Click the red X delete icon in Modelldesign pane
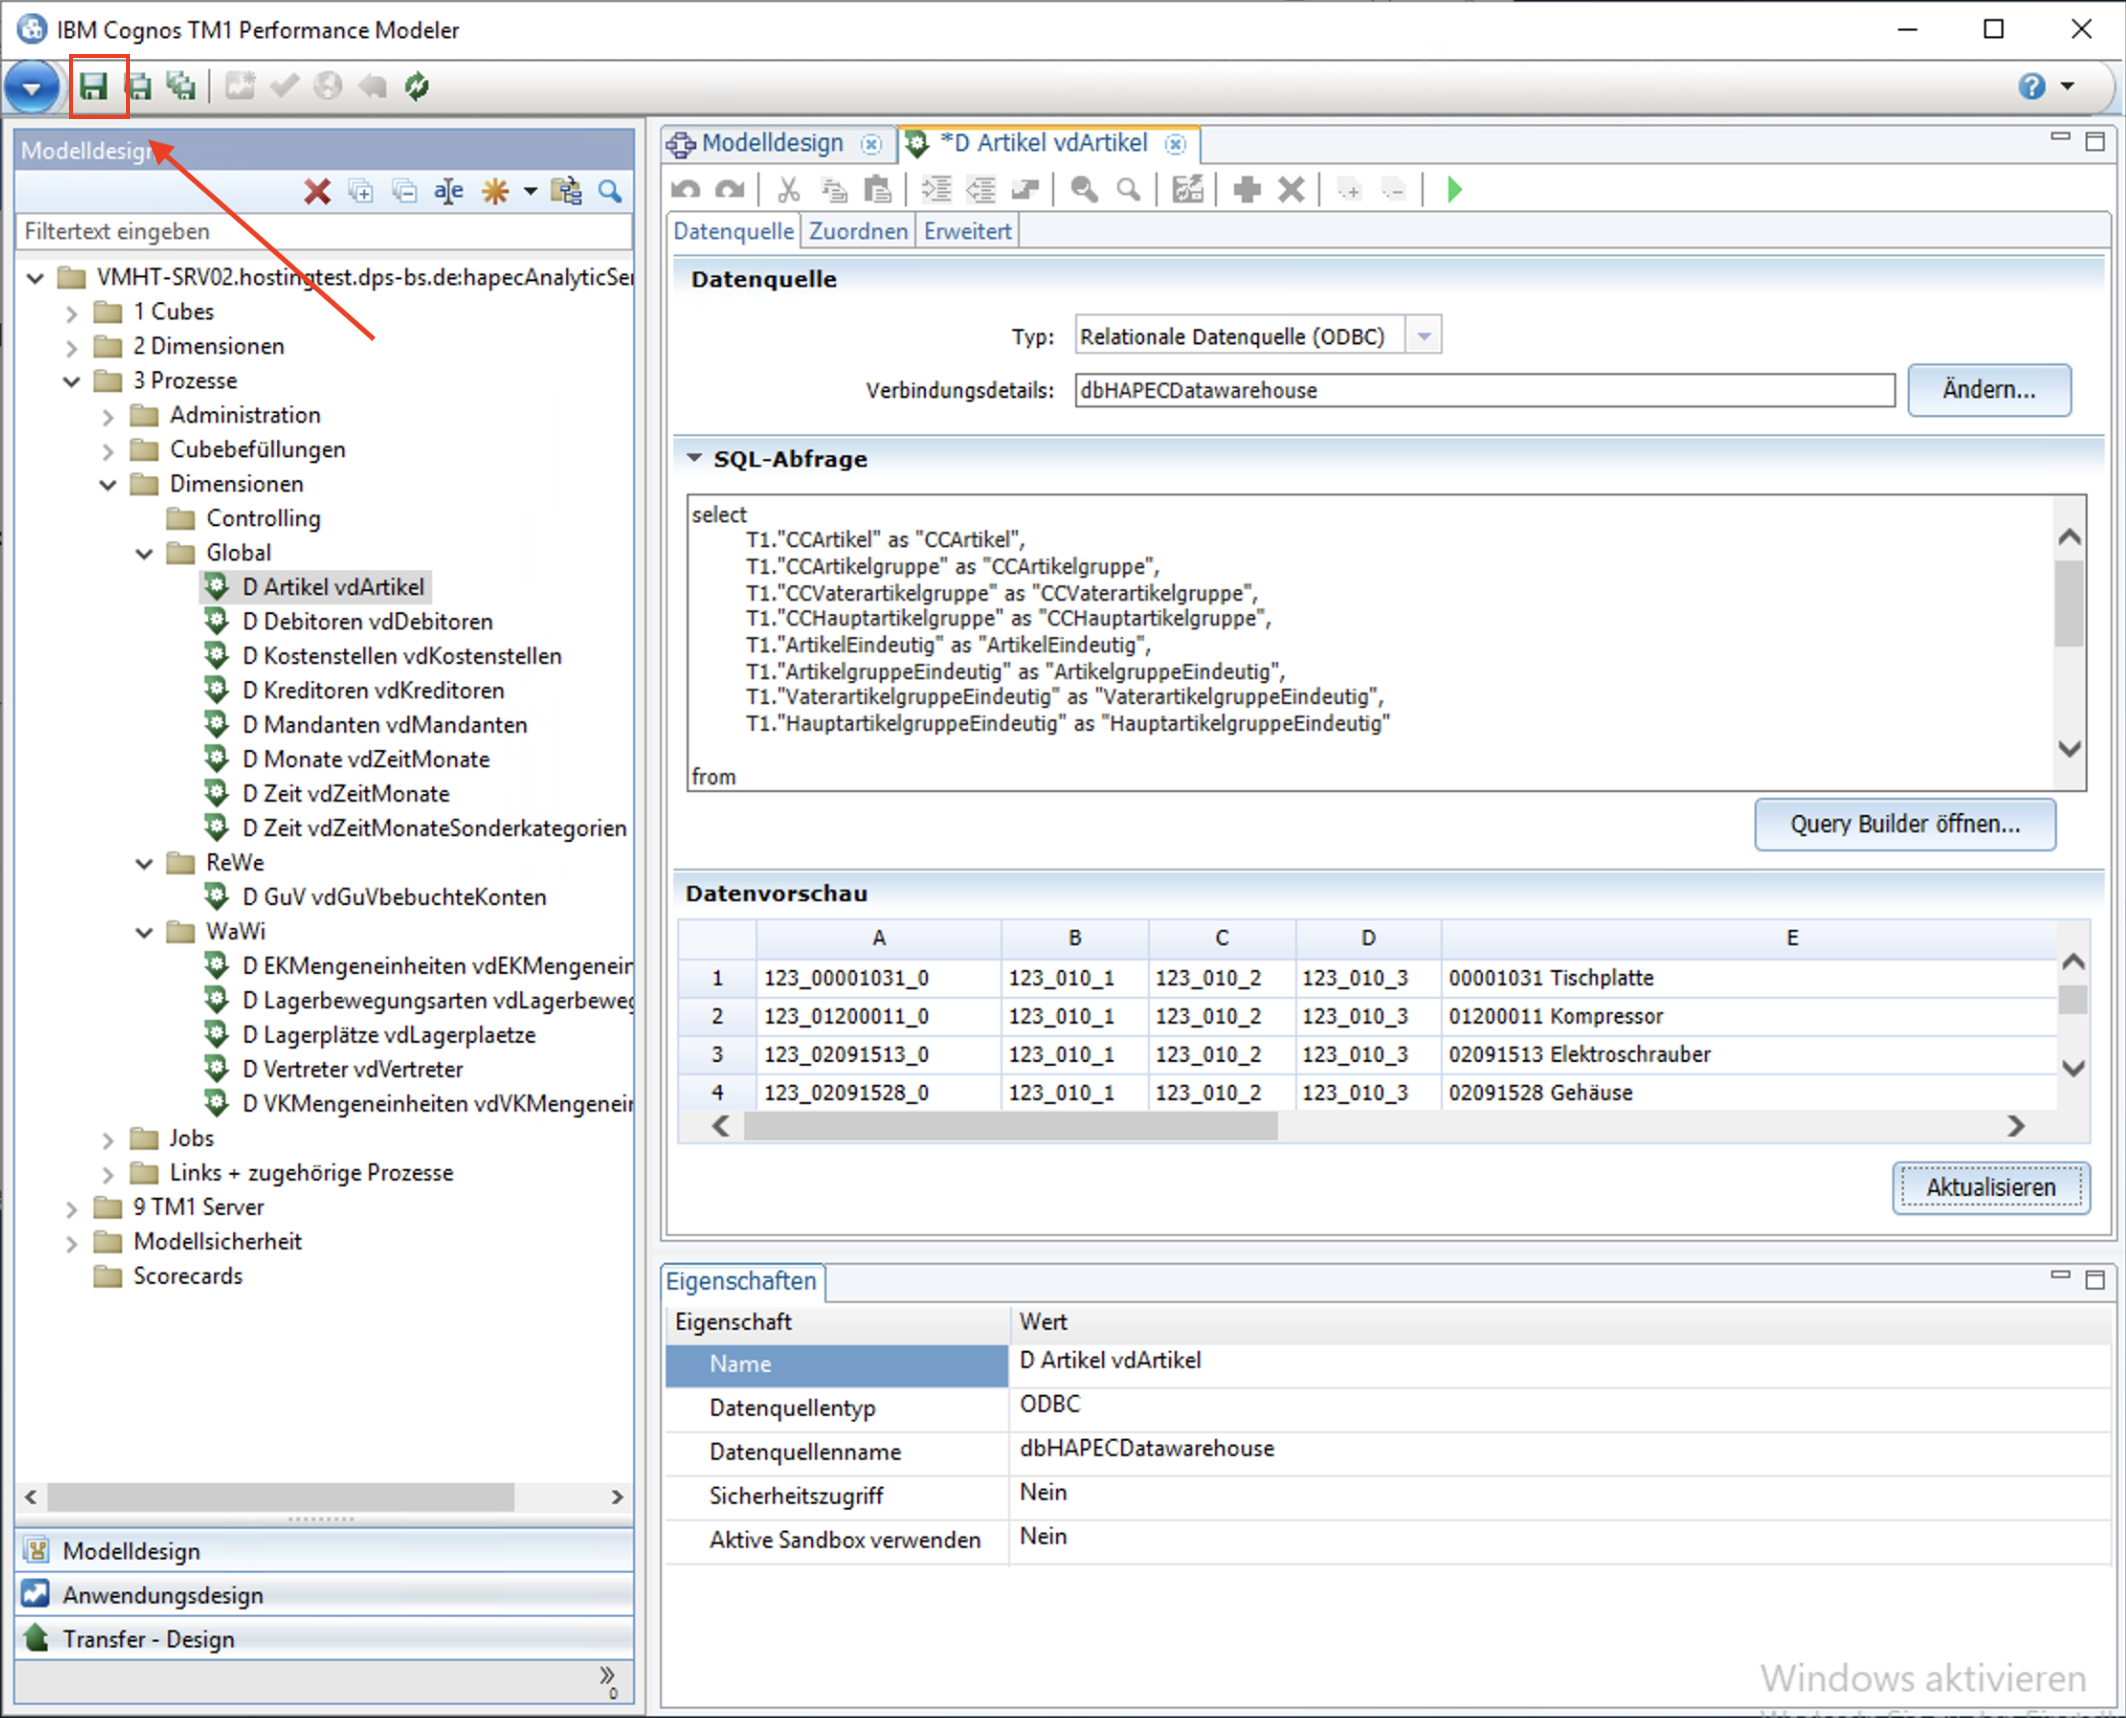This screenshot has width=2126, height=1718. point(317,191)
